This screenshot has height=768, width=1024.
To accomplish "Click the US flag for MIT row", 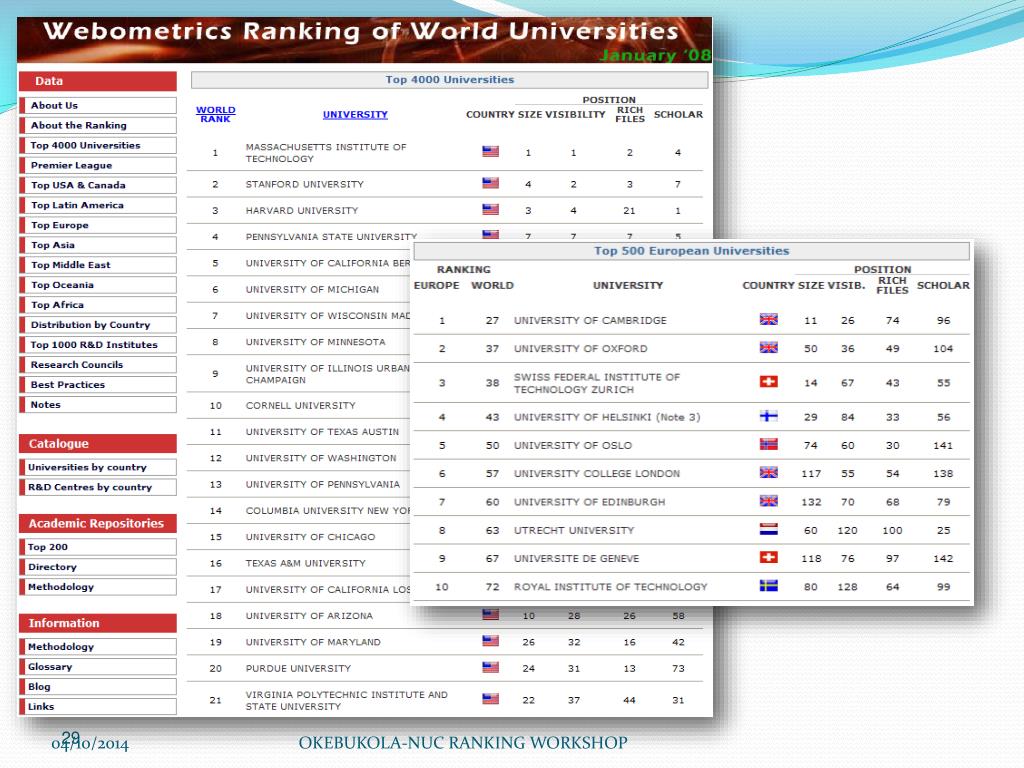I will pos(490,152).
